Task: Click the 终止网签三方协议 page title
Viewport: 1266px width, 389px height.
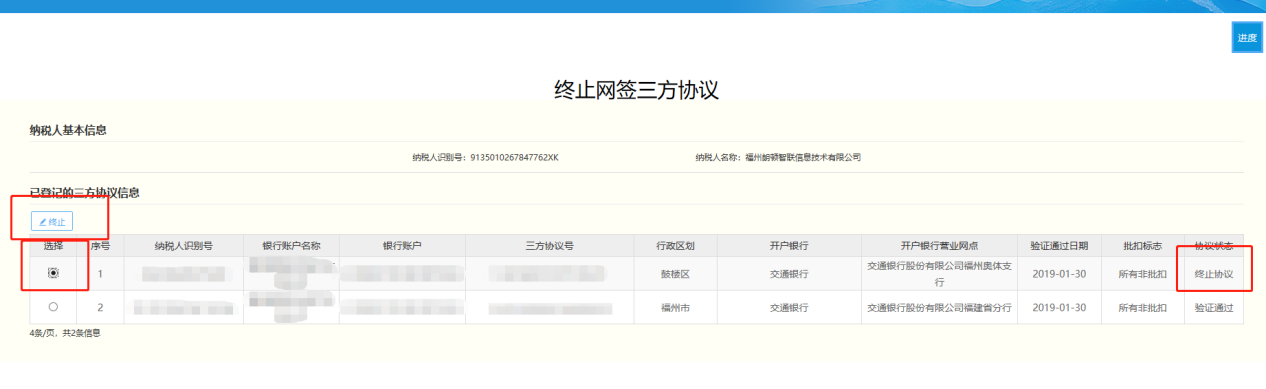Action: [637, 89]
